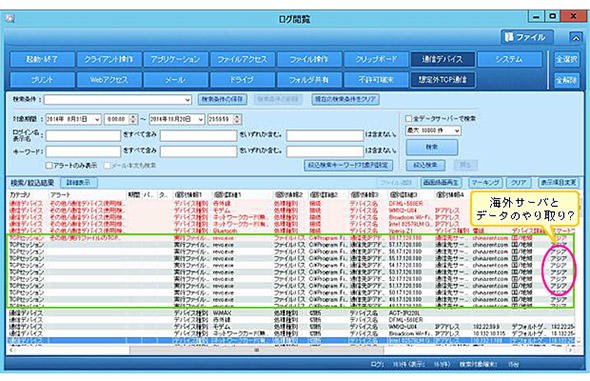Select the 起動・終了 log category tab
590x381 pixels.
[42, 59]
